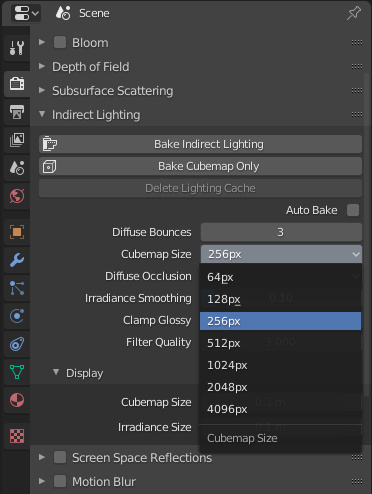
Task: Open the Scene properties tab in sidebar
Action: 17,168
